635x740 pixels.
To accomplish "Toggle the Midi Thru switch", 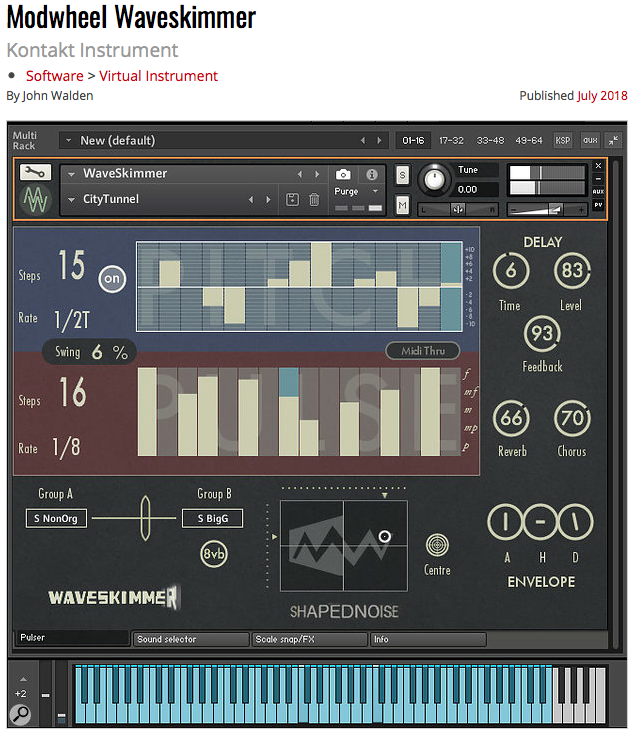I will coord(423,351).
